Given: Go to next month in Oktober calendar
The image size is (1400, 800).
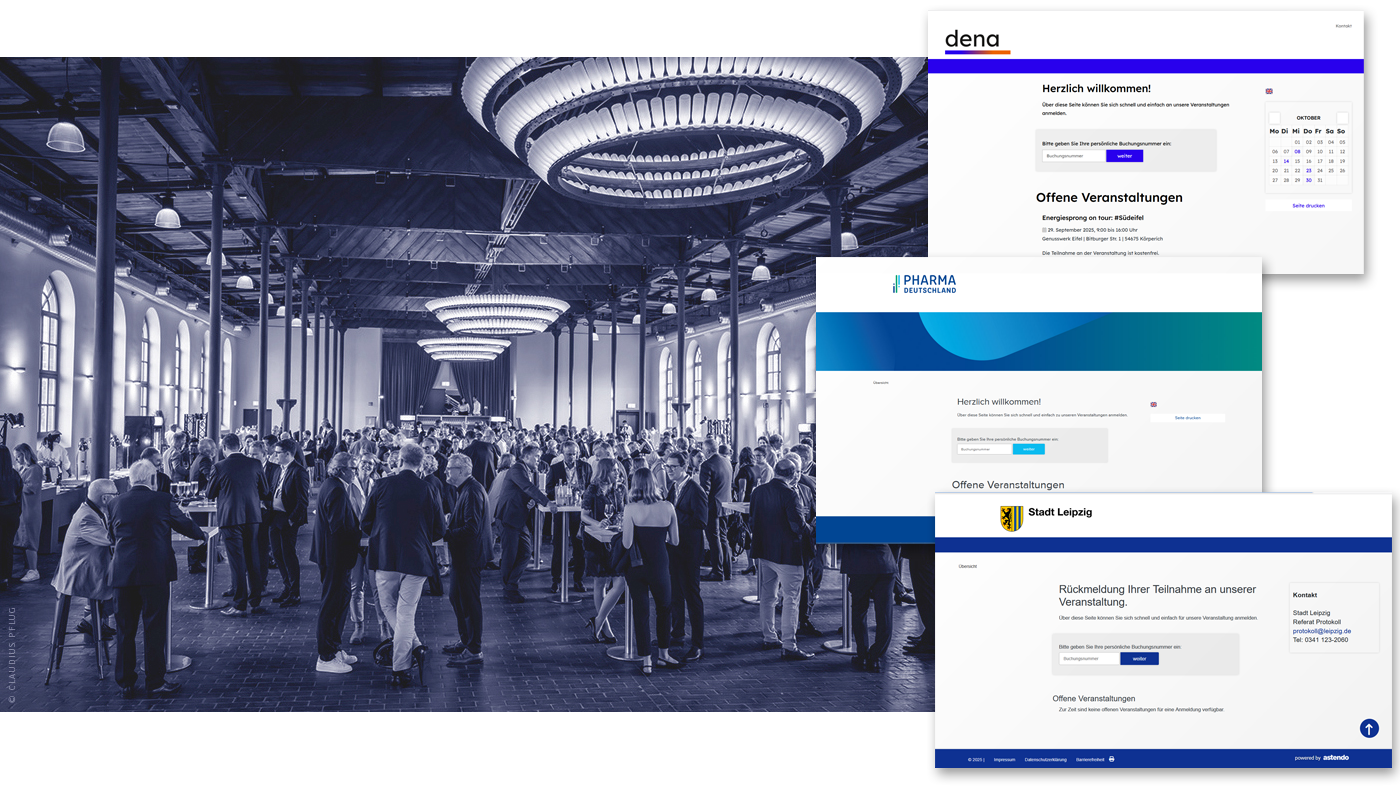Looking at the screenshot, I should (1342, 117).
